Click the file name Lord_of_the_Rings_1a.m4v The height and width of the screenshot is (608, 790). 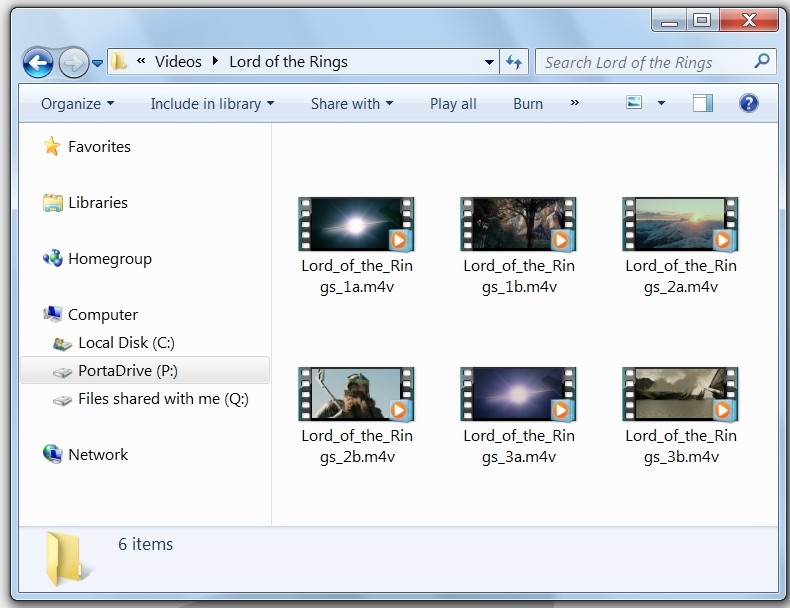pos(357,276)
